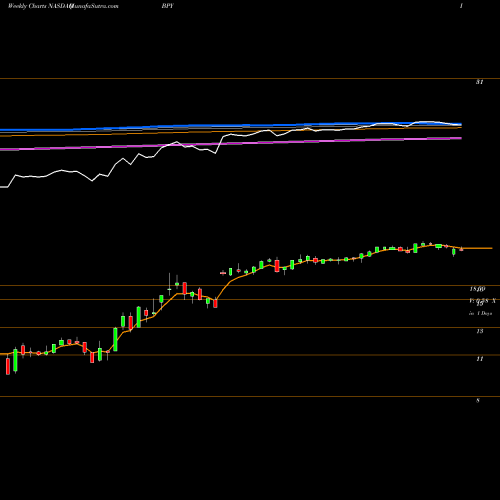Click the BPY ticker symbol at top
The width and height of the screenshot is (500, 500).
coord(167,6)
